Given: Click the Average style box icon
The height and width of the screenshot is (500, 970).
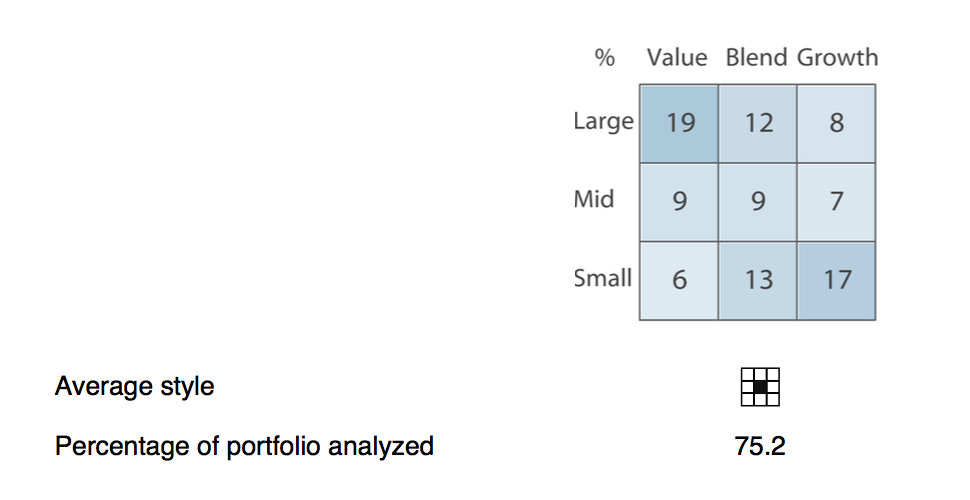Looking at the screenshot, I should click(x=760, y=387).
